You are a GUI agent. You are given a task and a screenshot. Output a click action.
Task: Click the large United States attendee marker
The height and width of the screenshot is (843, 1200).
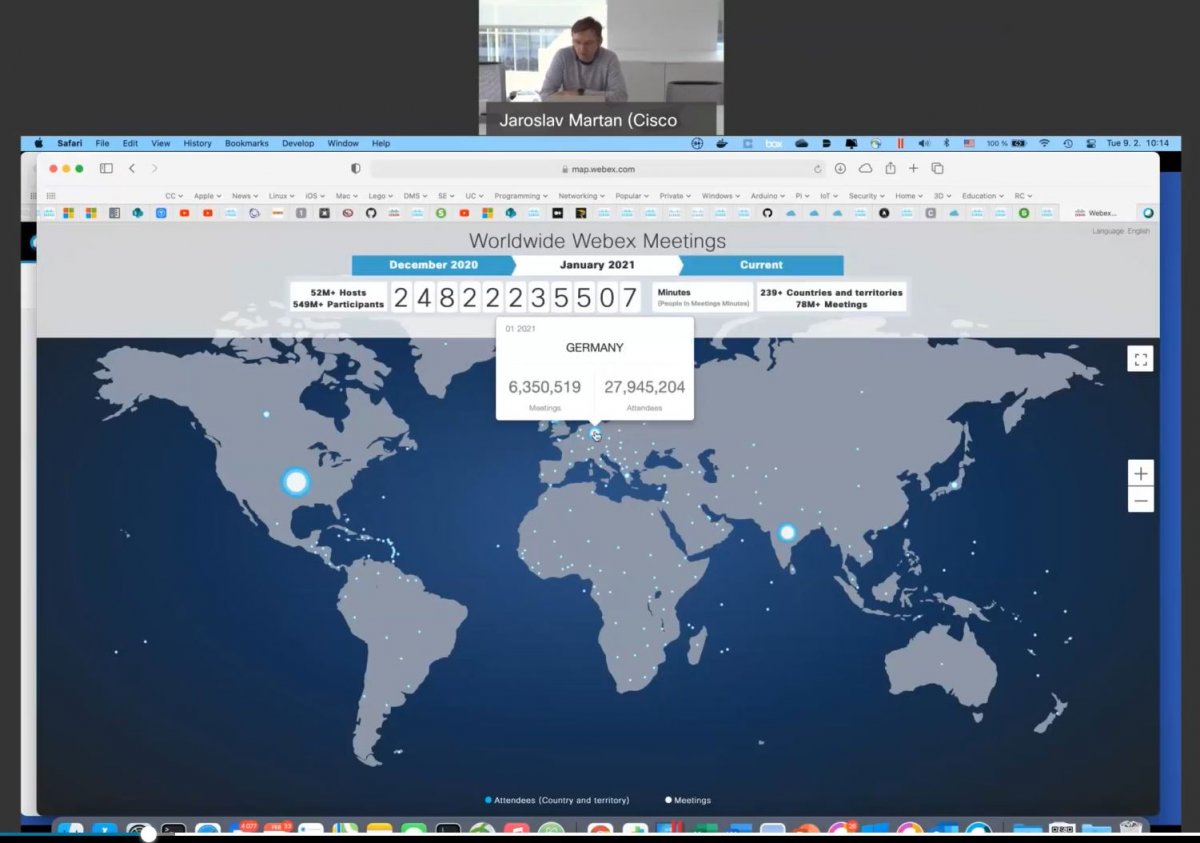(296, 482)
